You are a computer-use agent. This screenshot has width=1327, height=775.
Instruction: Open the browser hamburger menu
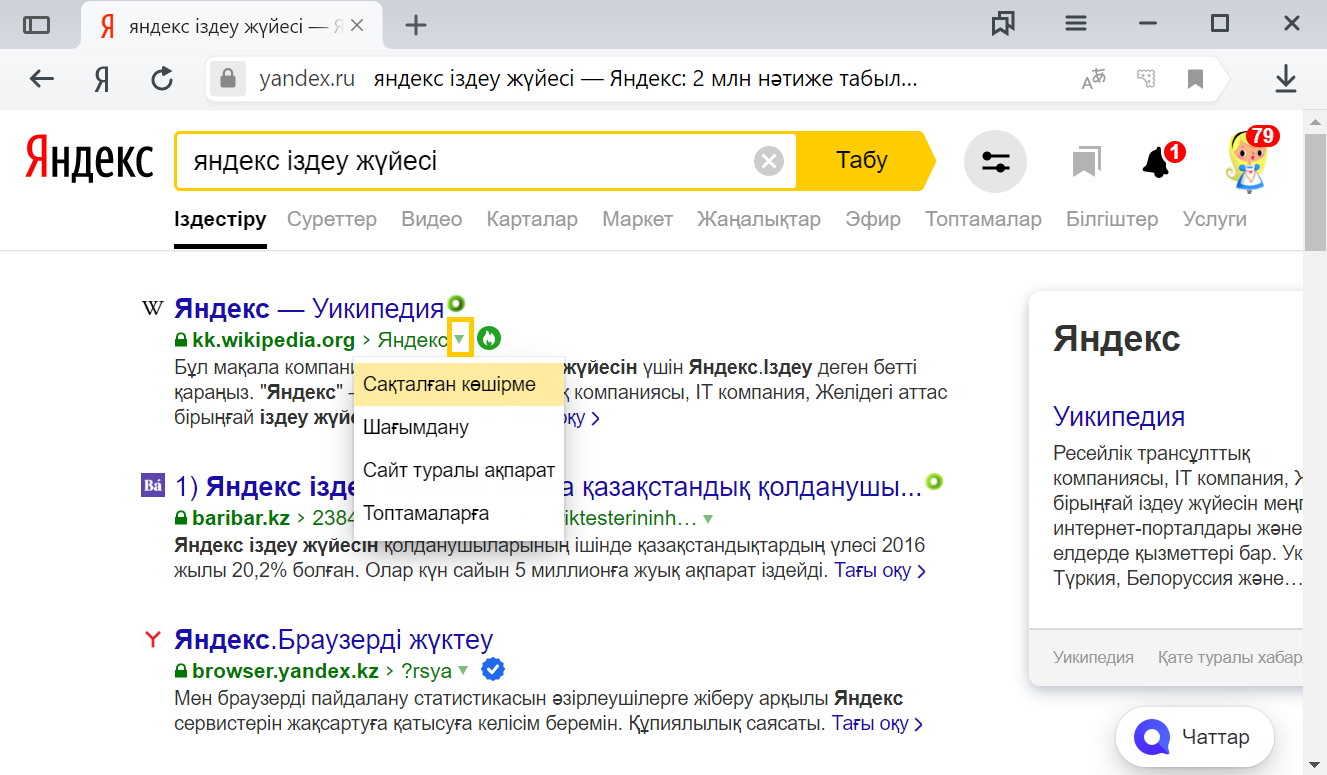(1075, 24)
